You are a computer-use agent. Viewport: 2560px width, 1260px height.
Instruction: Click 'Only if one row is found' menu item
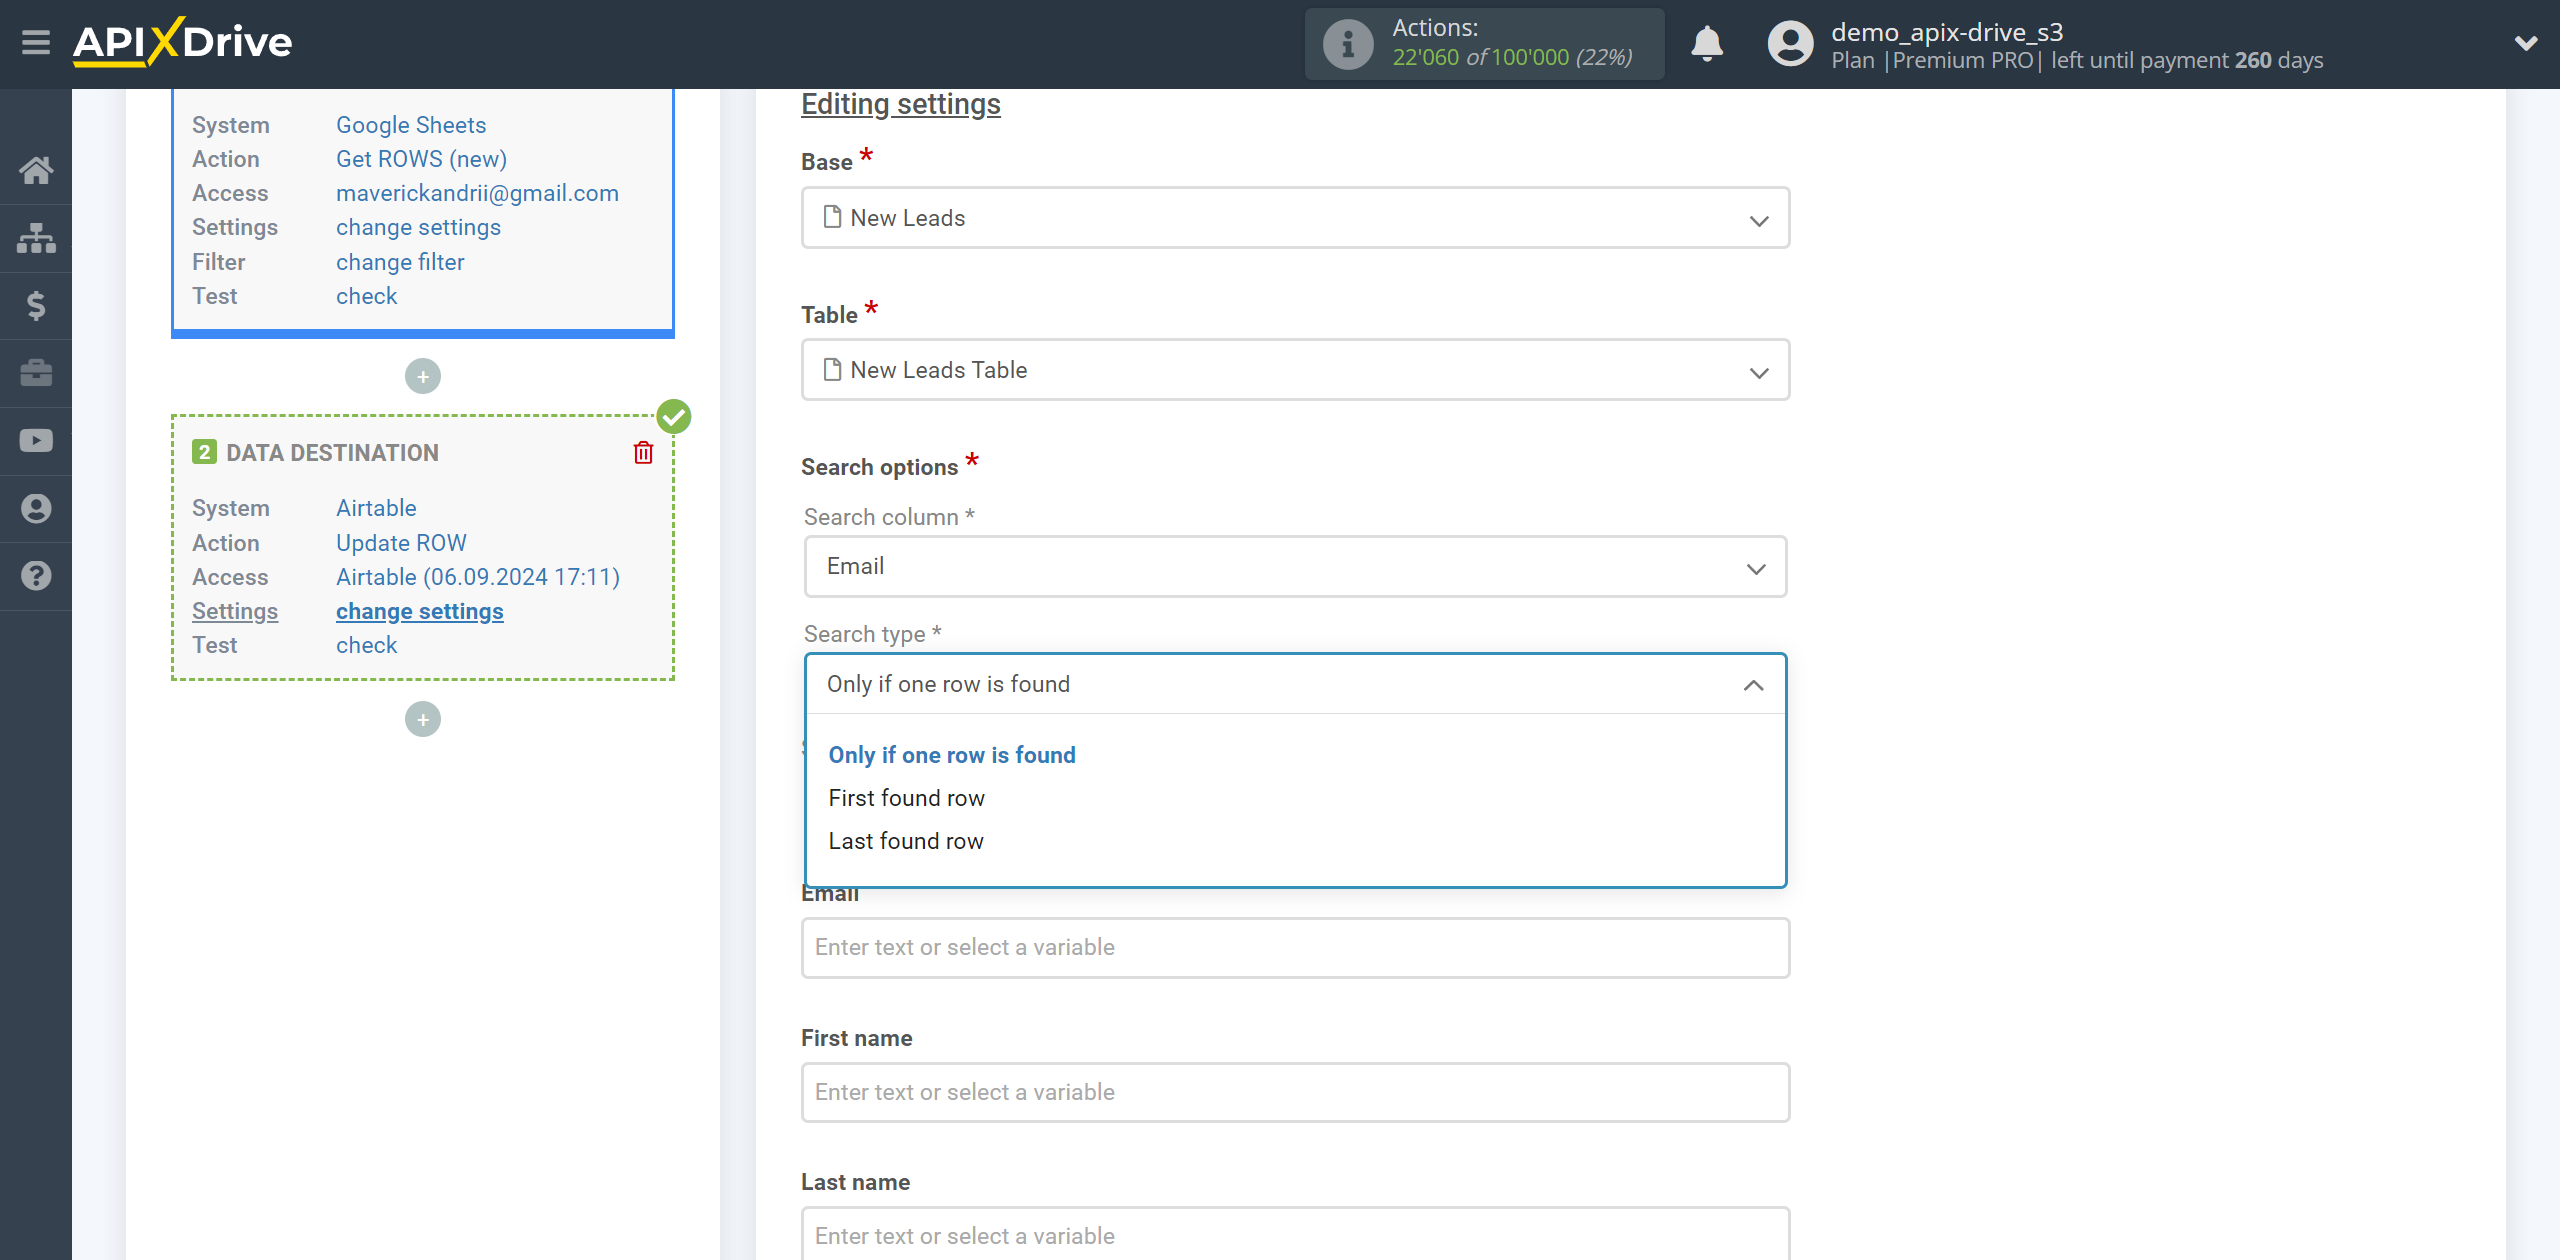(950, 754)
